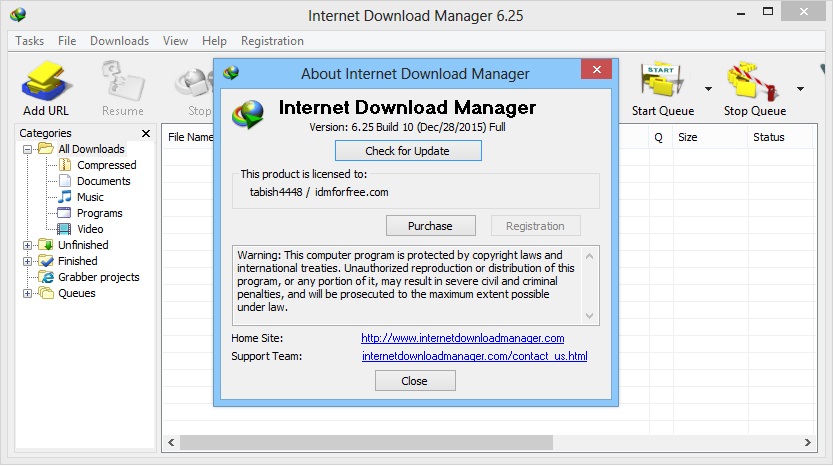Click the version text 6.25 Build 10
833x466 pixels.
coord(382,127)
